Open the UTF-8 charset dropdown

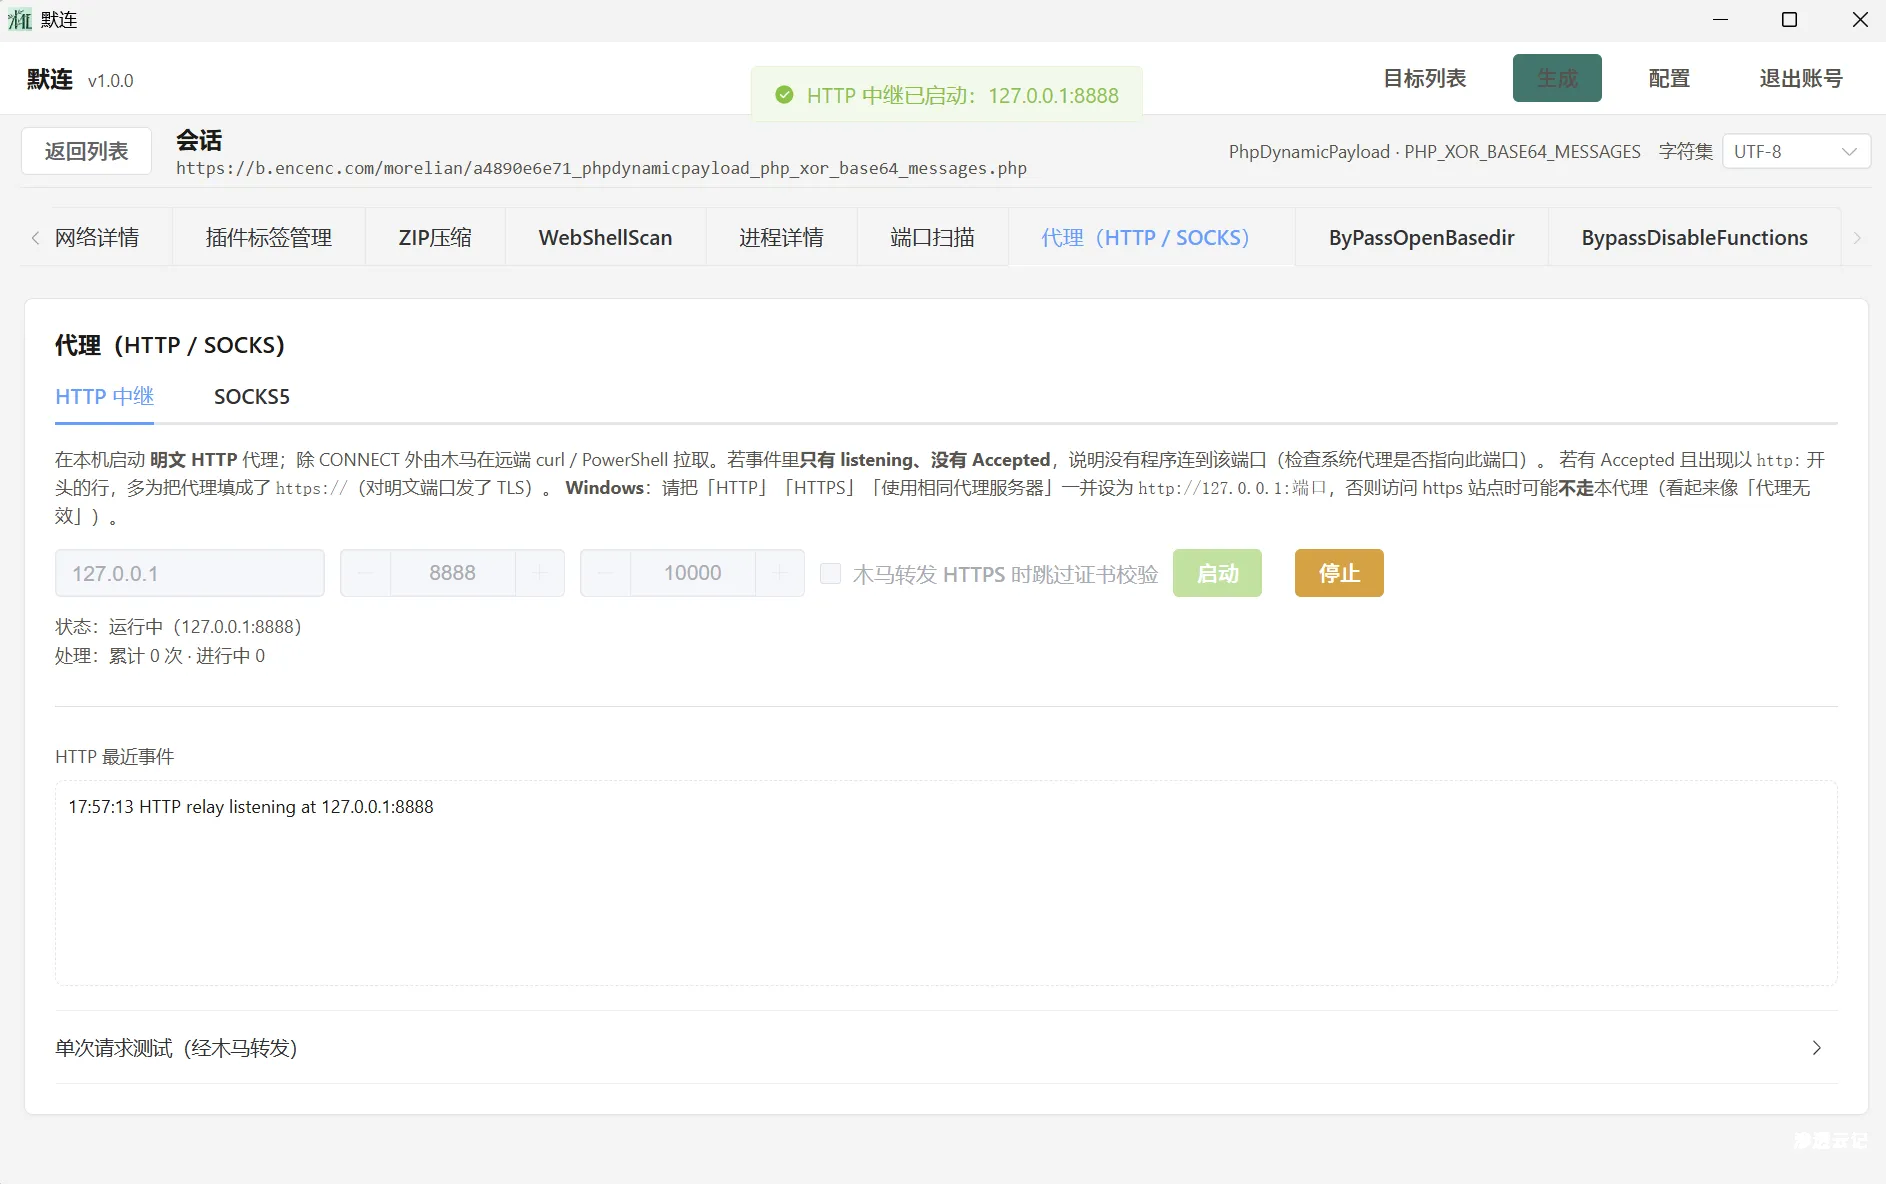pyautogui.click(x=1795, y=151)
